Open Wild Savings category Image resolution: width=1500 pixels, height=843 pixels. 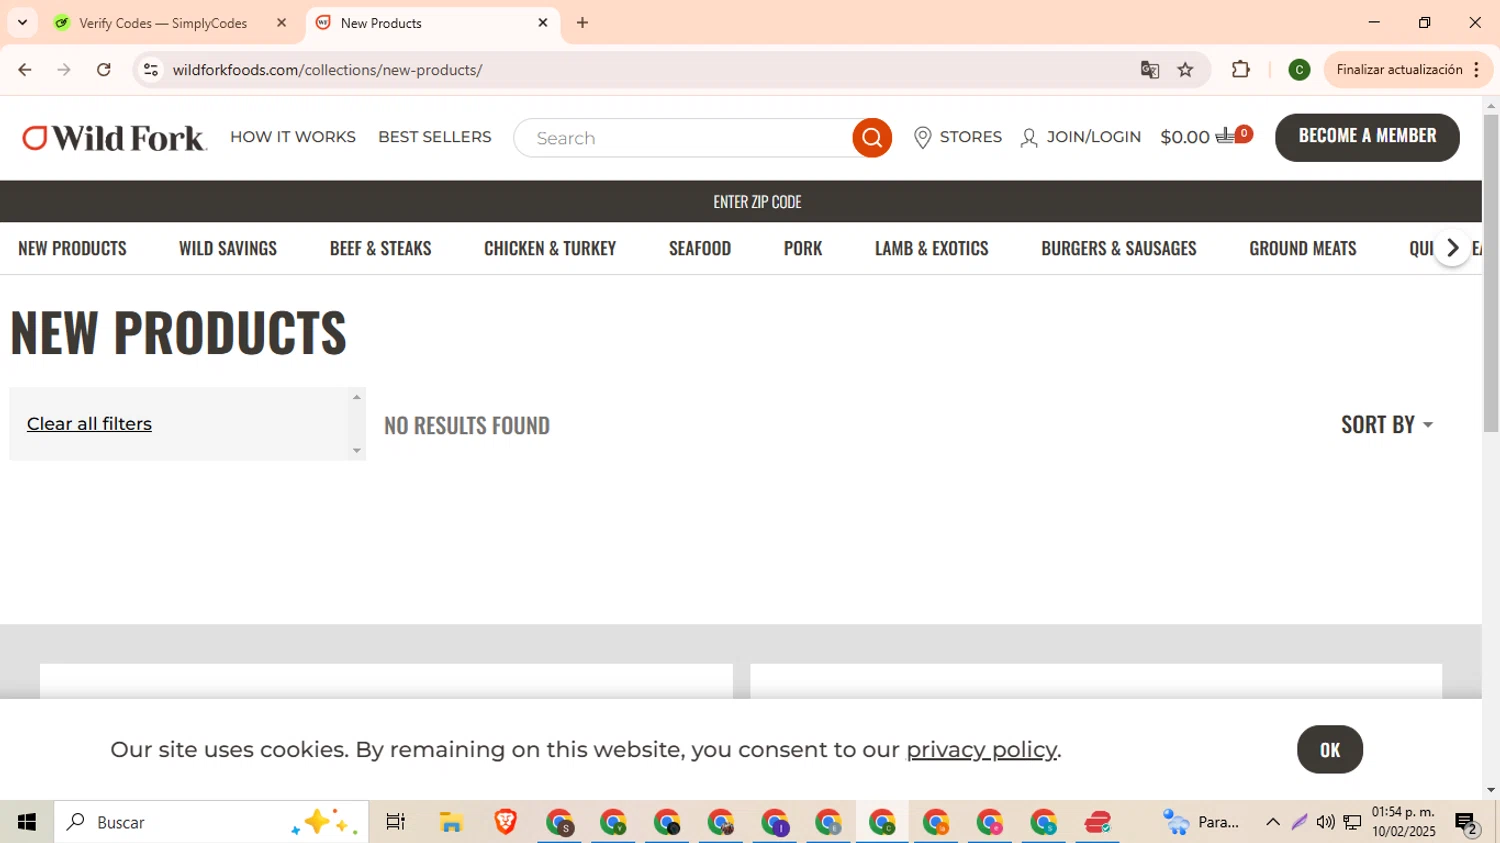click(x=228, y=248)
